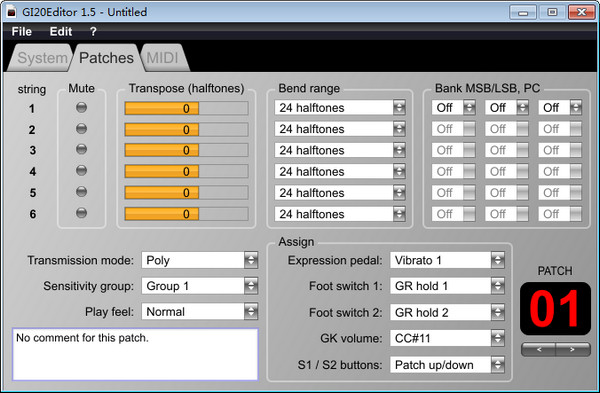Open string 1 Bank LSB dropdown
The height and width of the screenshot is (393, 600).
tap(507, 108)
